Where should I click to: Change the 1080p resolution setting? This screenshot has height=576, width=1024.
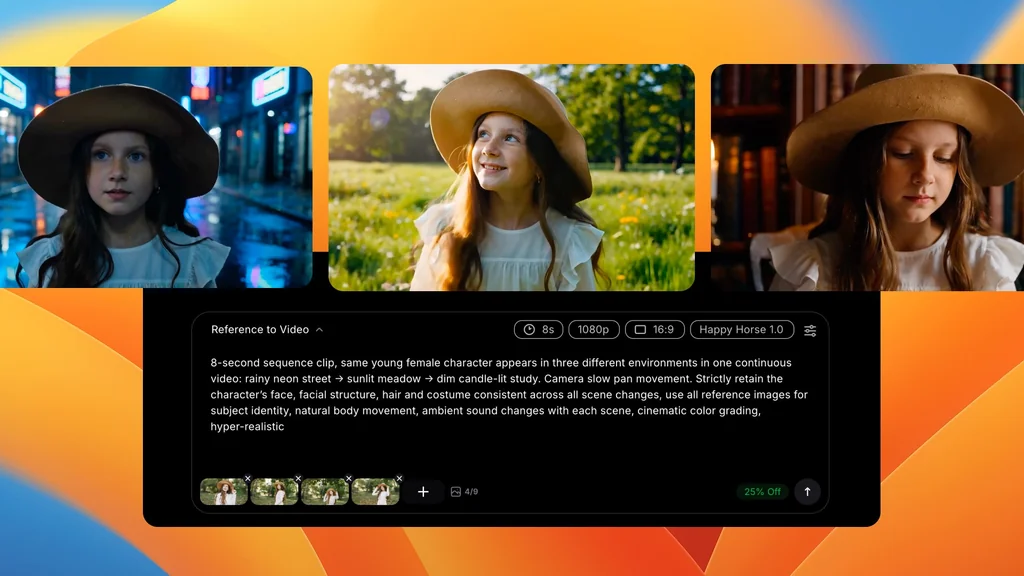(594, 330)
